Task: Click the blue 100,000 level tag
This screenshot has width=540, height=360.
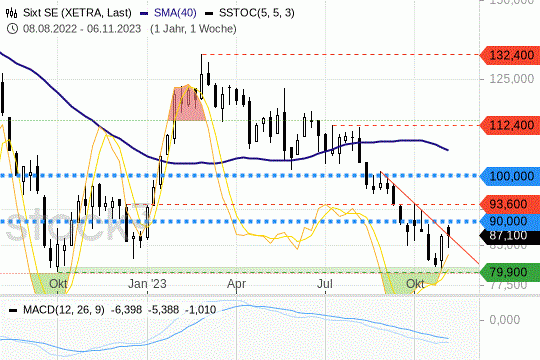Action: coord(510,176)
